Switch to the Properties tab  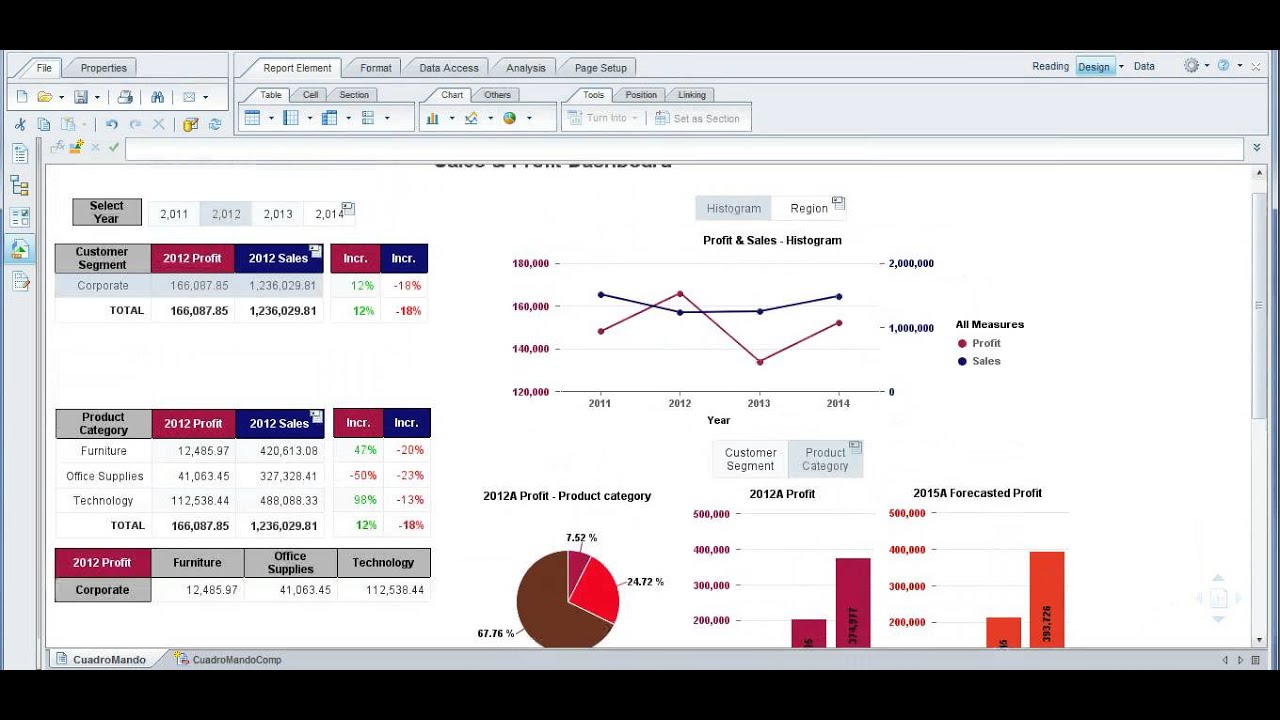pos(104,68)
